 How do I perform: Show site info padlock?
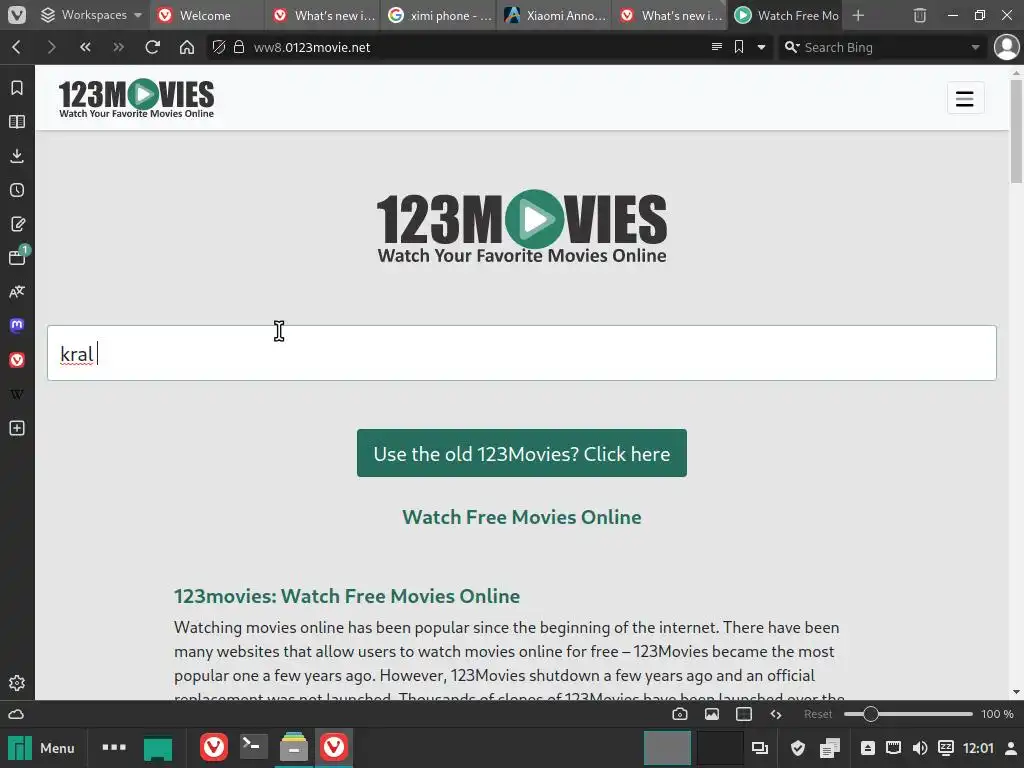point(239,47)
